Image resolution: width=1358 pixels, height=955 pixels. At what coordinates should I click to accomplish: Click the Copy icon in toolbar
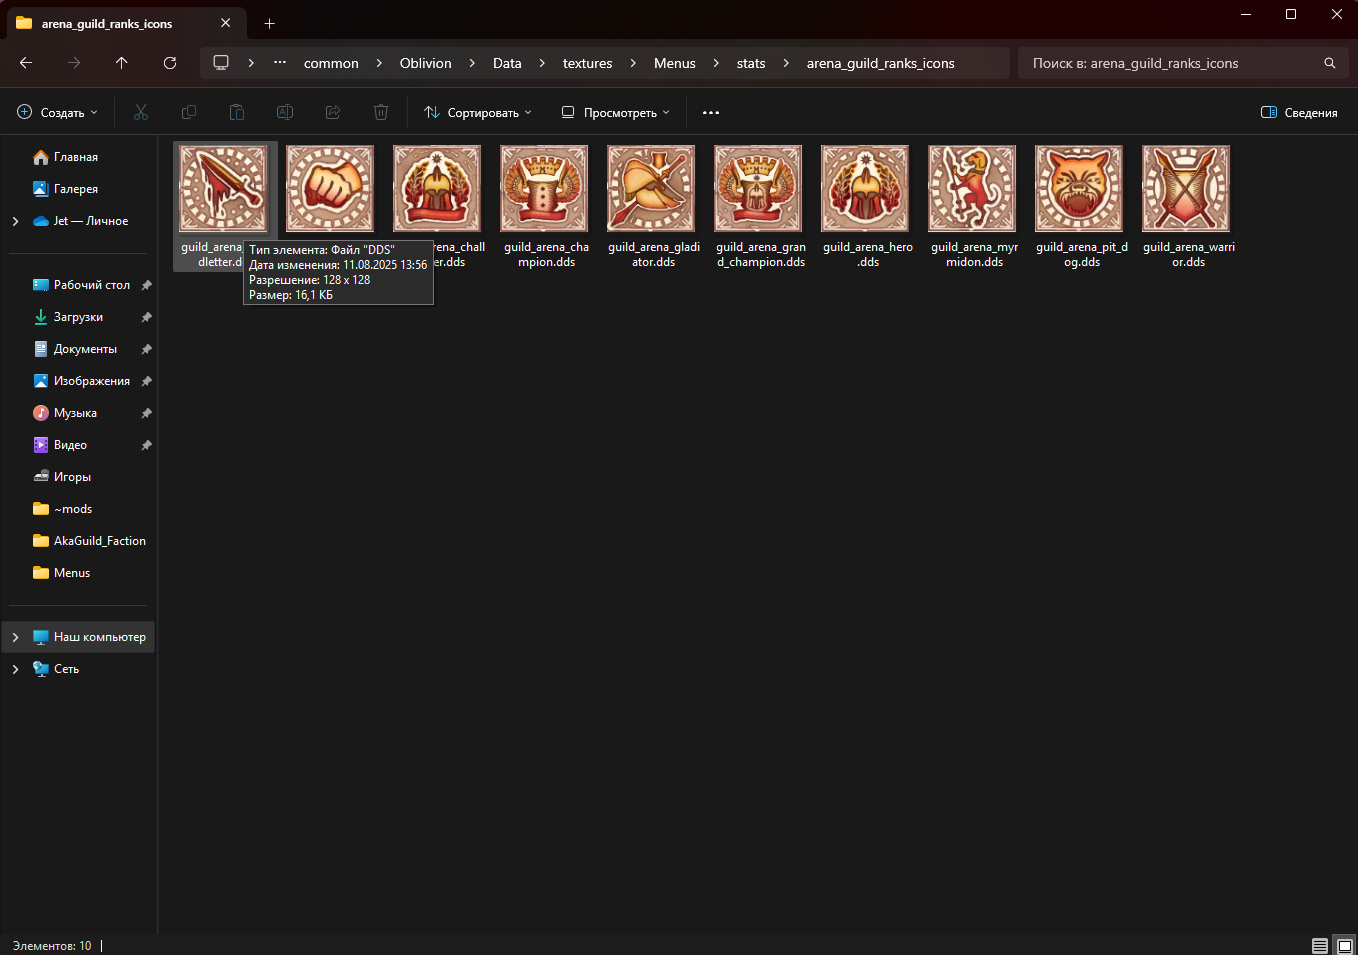(x=189, y=113)
